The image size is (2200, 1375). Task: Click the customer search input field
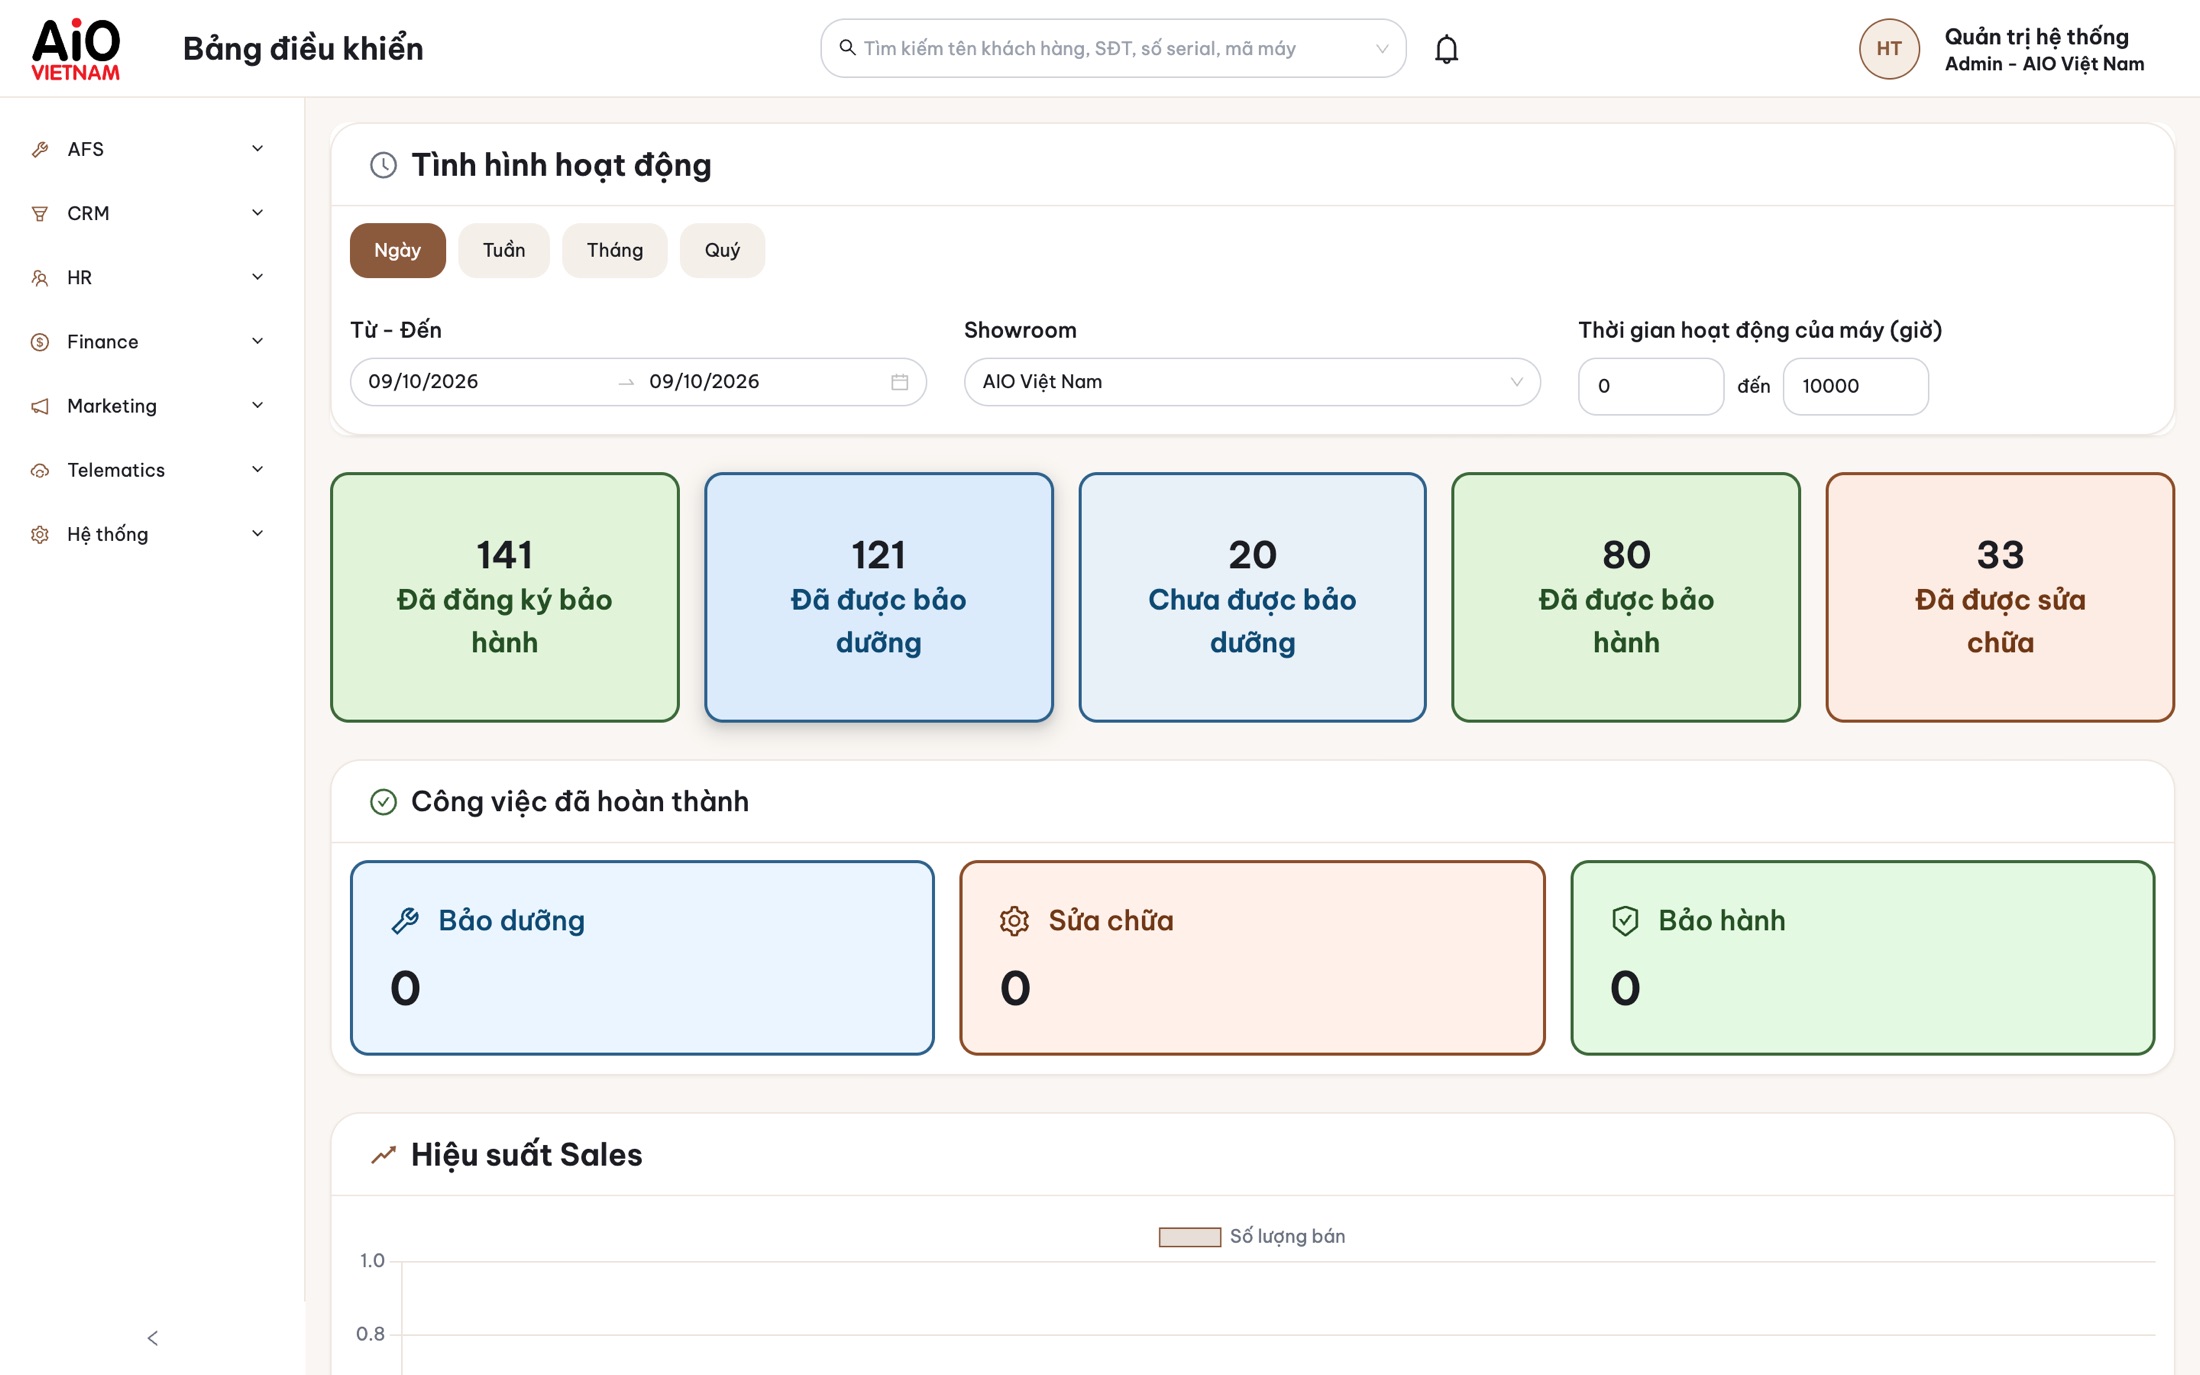[x=1113, y=48]
